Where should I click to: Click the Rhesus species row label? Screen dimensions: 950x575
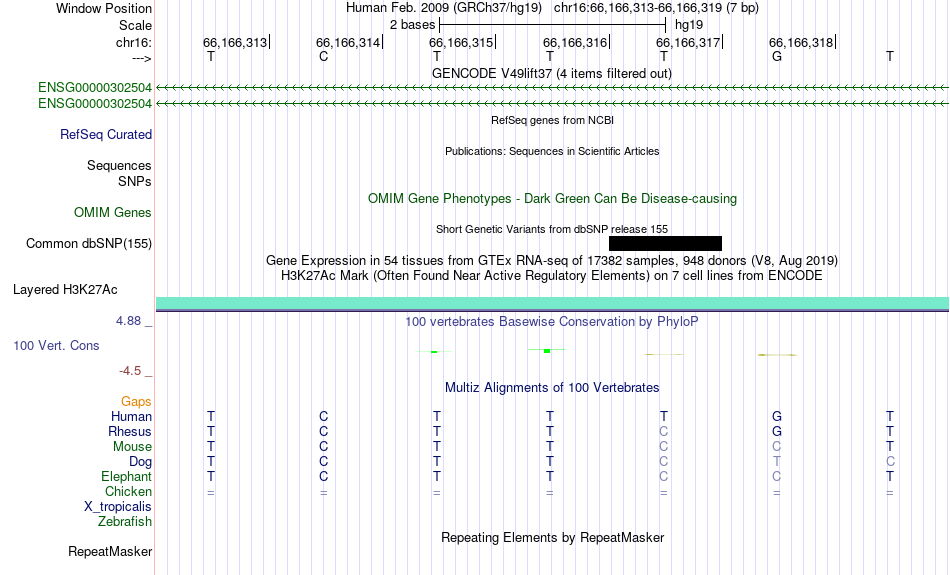(130, 431)
